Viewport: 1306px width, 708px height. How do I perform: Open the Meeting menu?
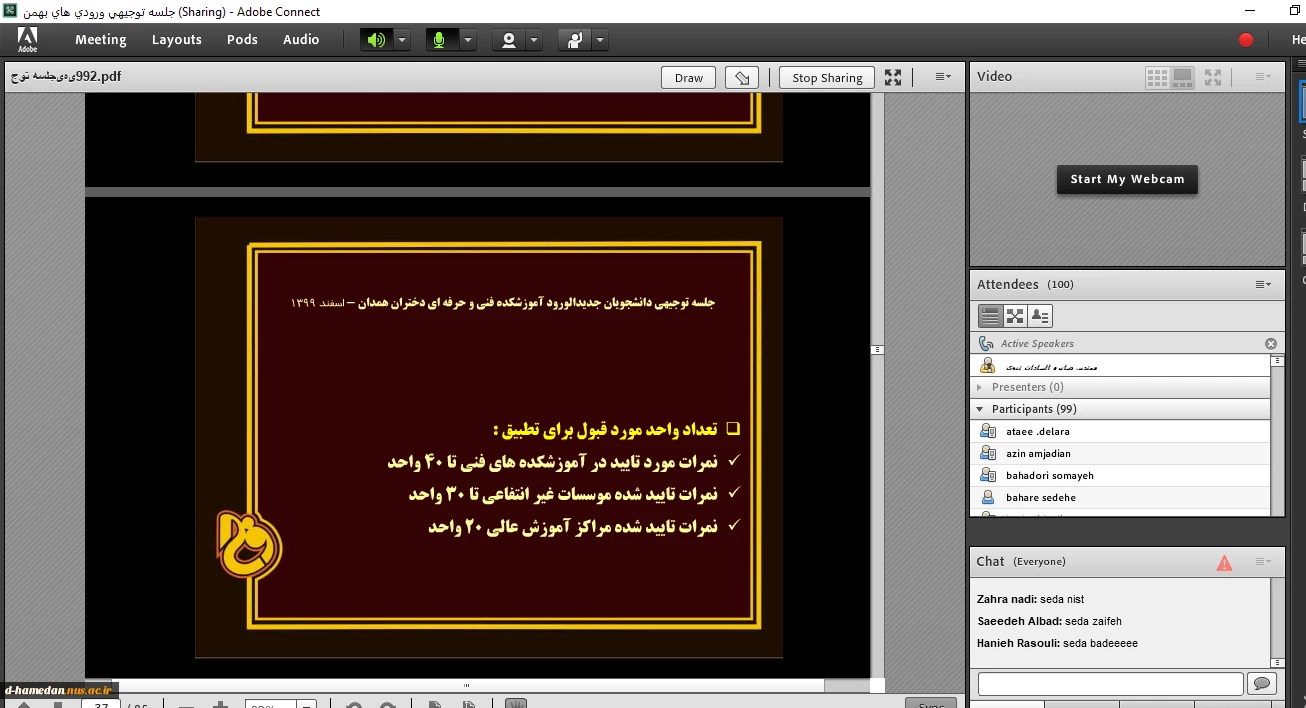(101, 40)
